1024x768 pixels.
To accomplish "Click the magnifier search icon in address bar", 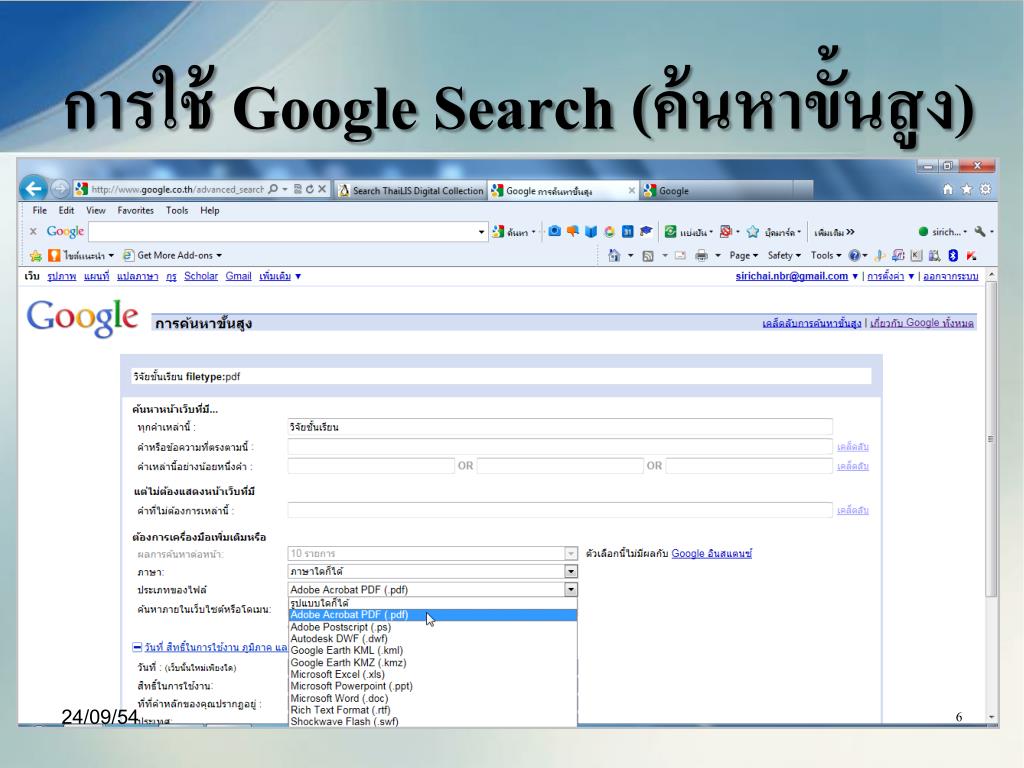I will [273, 189].
